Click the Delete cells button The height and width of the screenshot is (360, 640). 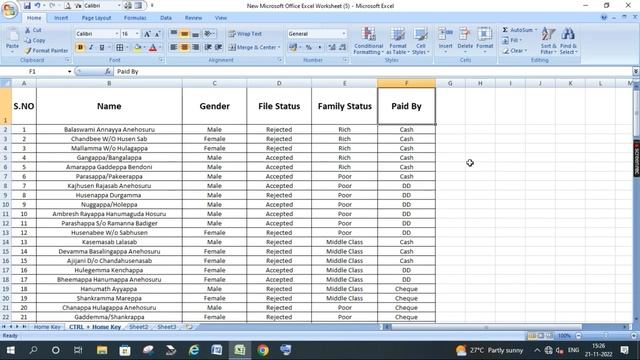(x=465, y=40)
